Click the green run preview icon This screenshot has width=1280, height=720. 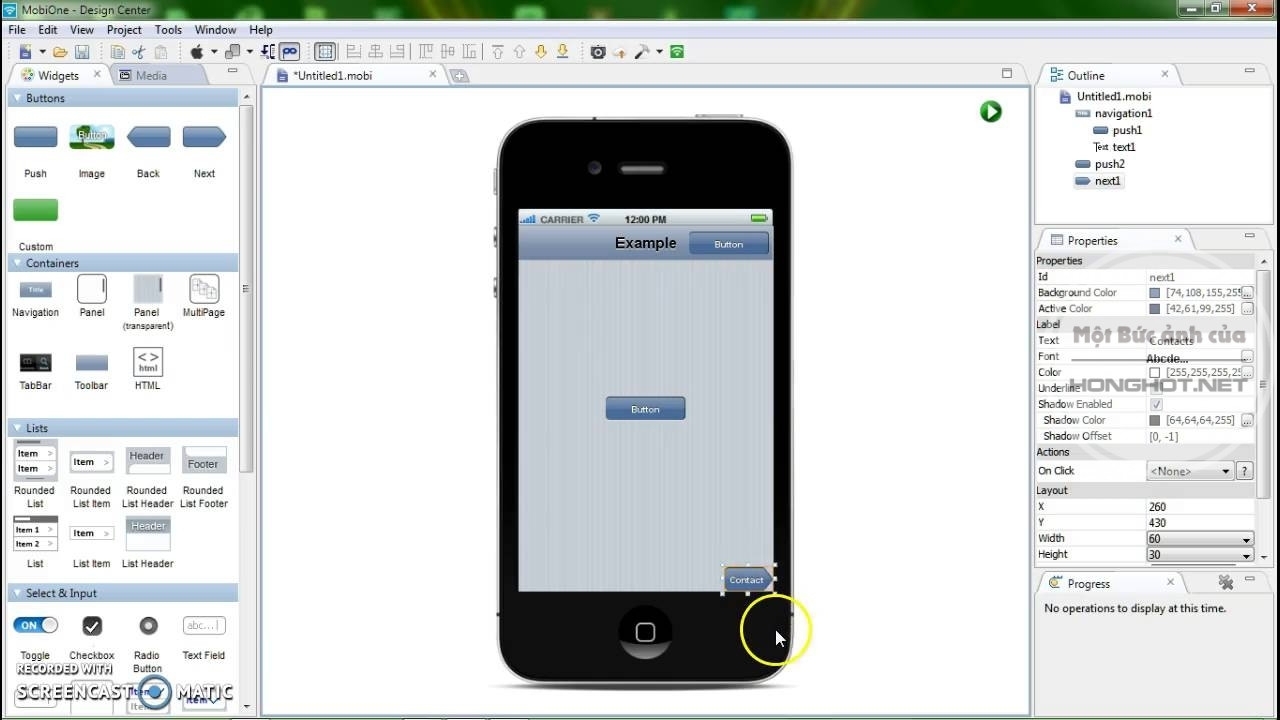pyautogui.click(x=990, y=112)
